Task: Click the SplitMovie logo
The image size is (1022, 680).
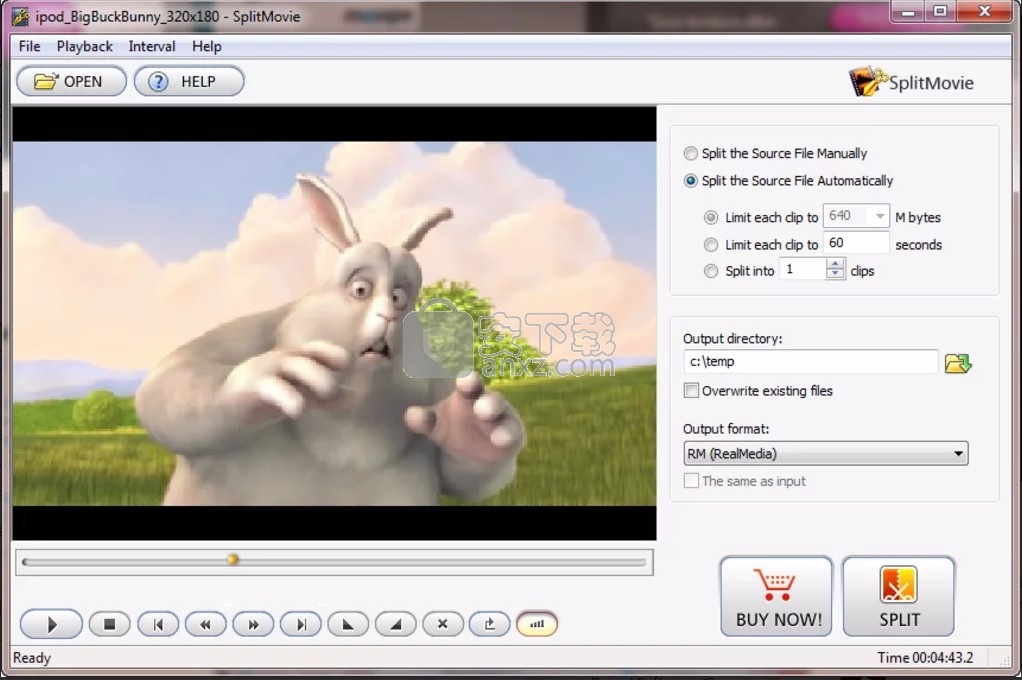Action: (x=911, y=82)
